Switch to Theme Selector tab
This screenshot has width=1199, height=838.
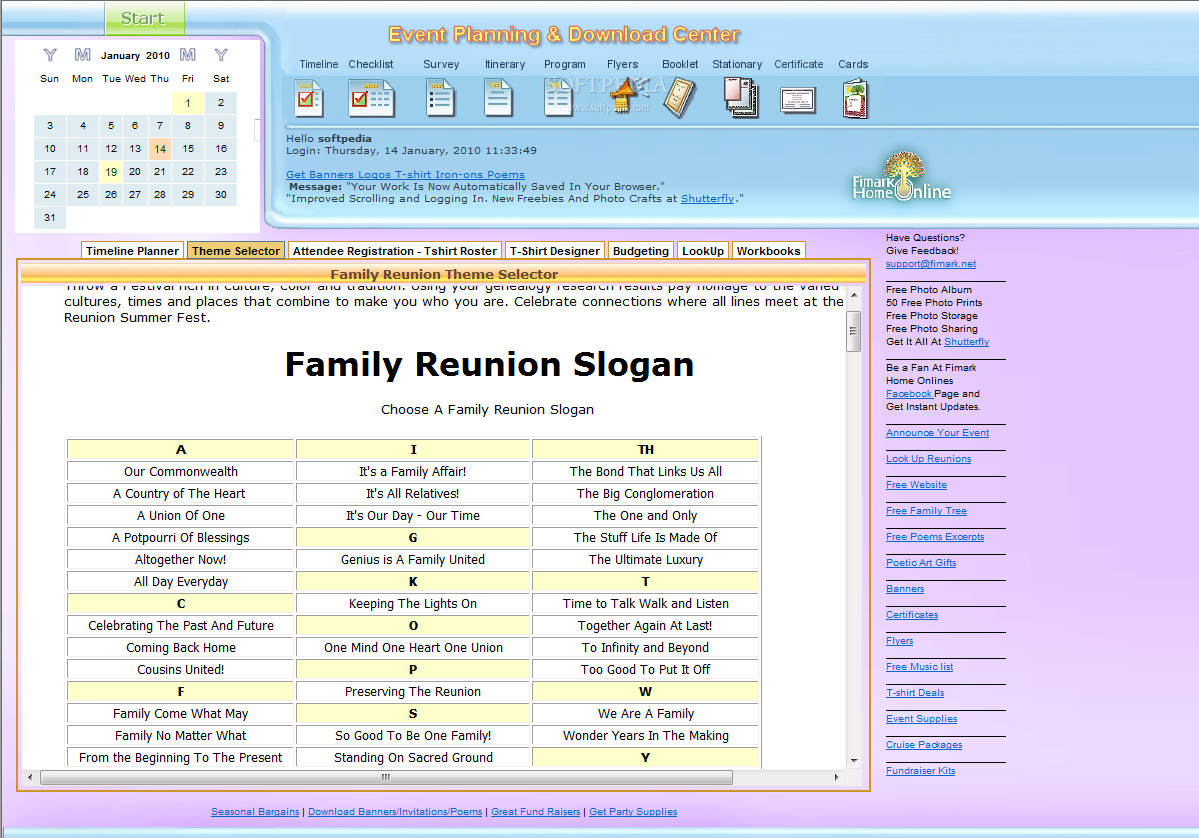click(x=236, y=251)
